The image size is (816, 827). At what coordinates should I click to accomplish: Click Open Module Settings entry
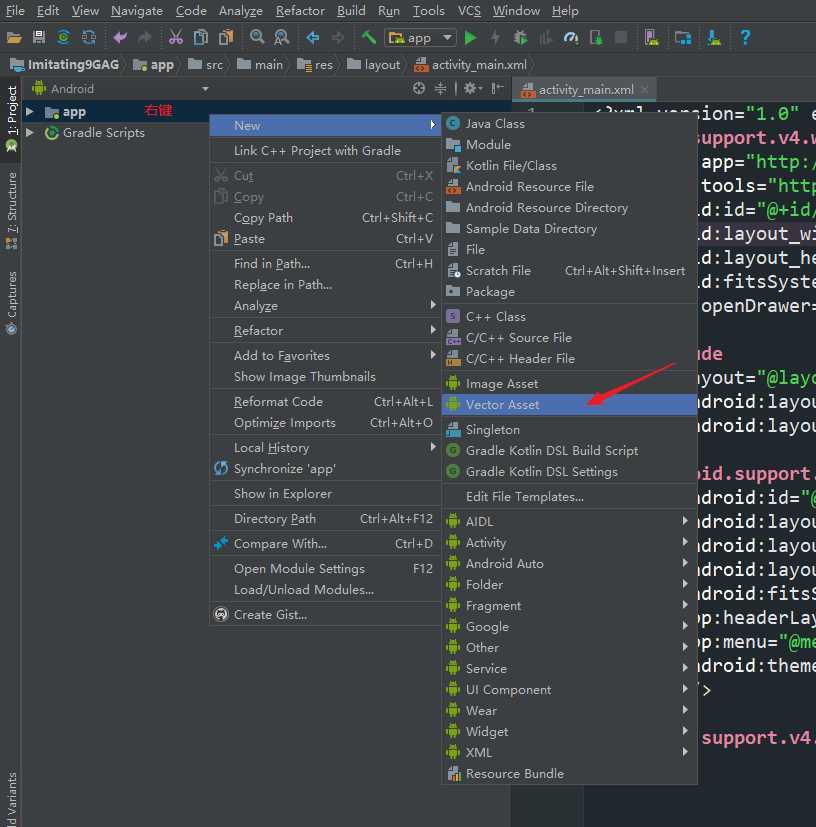pyautogui.click(x=325, y=569)
